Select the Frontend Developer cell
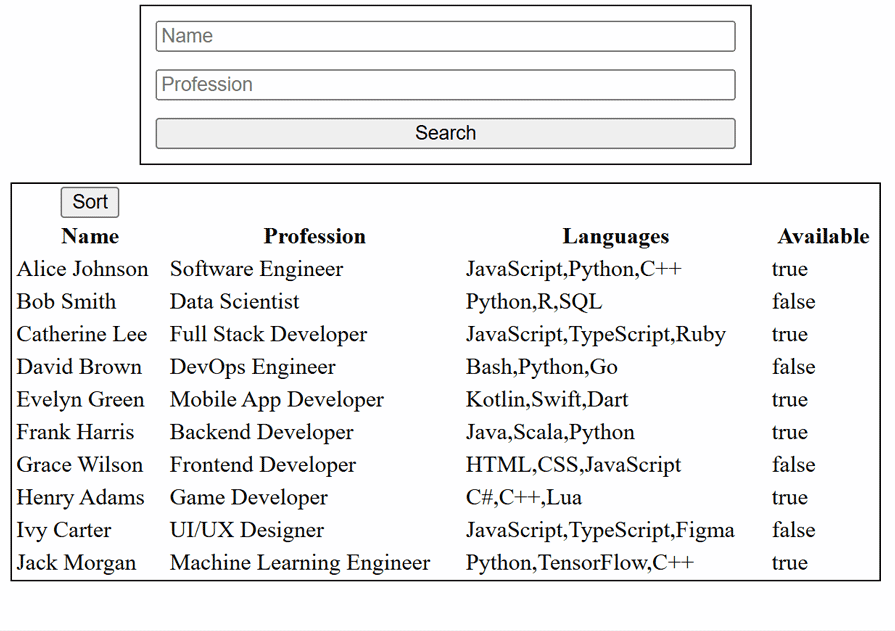The image size is (895, 631). coord(263,464)
